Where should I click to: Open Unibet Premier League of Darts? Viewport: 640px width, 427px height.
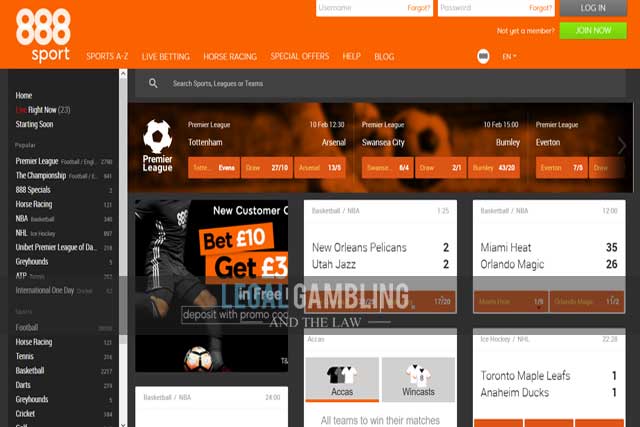(64, 247)
